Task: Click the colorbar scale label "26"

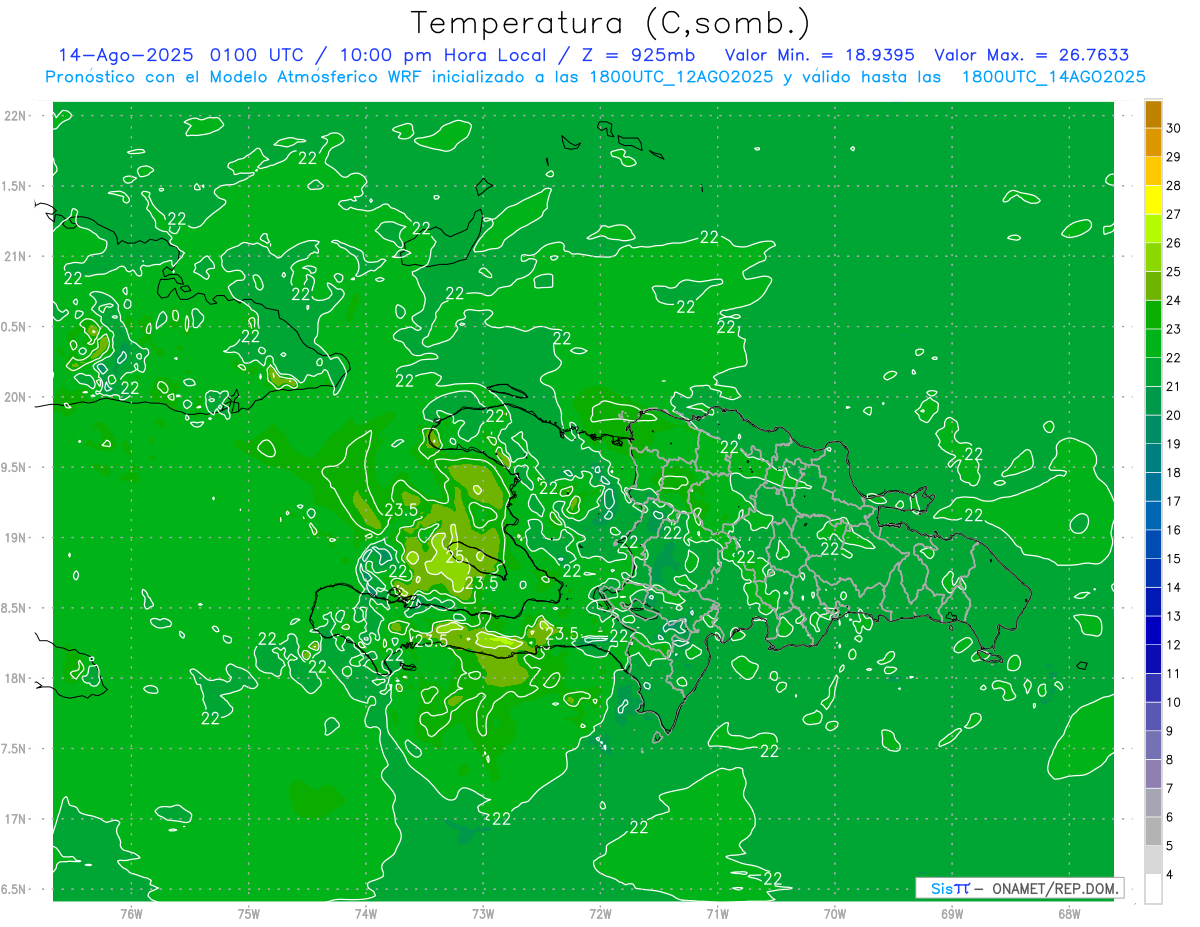Action: click(1174, 243)
